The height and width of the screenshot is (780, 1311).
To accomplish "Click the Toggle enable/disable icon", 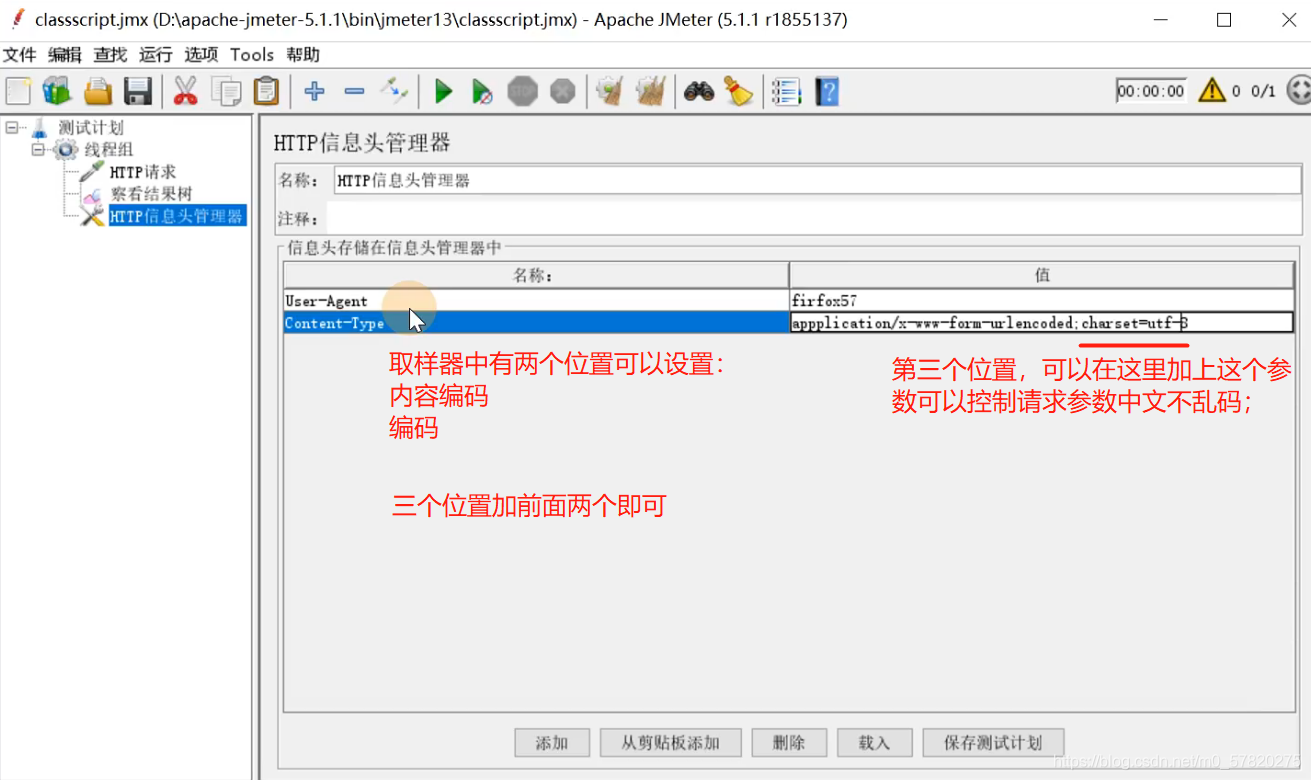I will (394, 91).
